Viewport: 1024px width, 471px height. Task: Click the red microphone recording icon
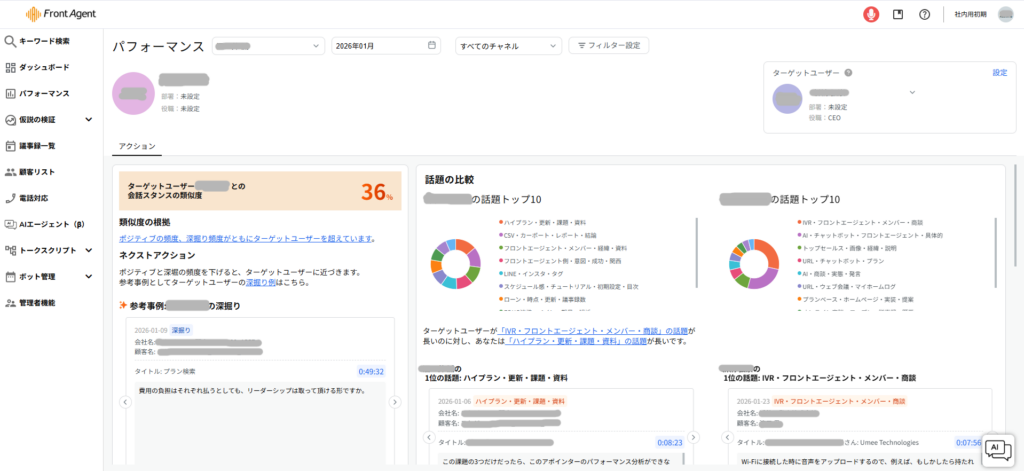tap(871, 14)
